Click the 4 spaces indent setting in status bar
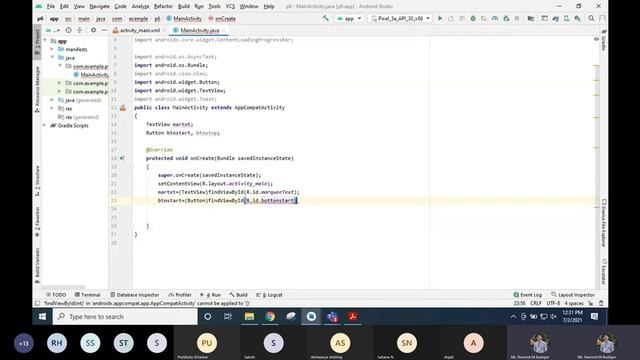This screenshot has height=360, width=640. (x=574, y=303)
